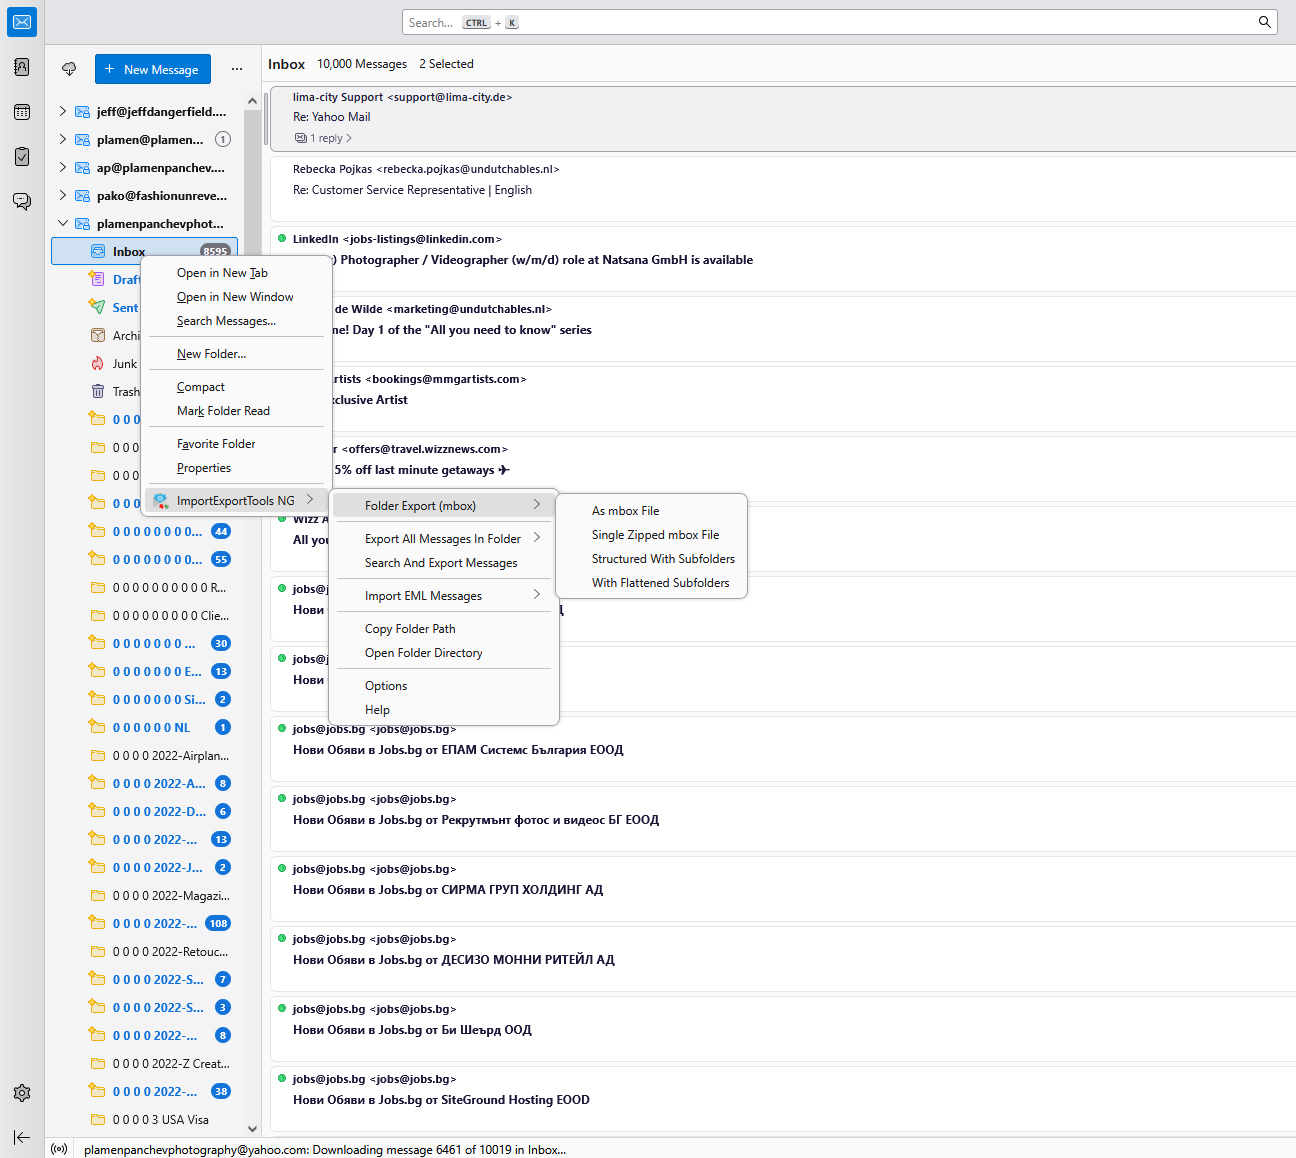1296x1158 pixels.
Task: Open folder pane options three-dot button
Action: [x=237, y=69]
